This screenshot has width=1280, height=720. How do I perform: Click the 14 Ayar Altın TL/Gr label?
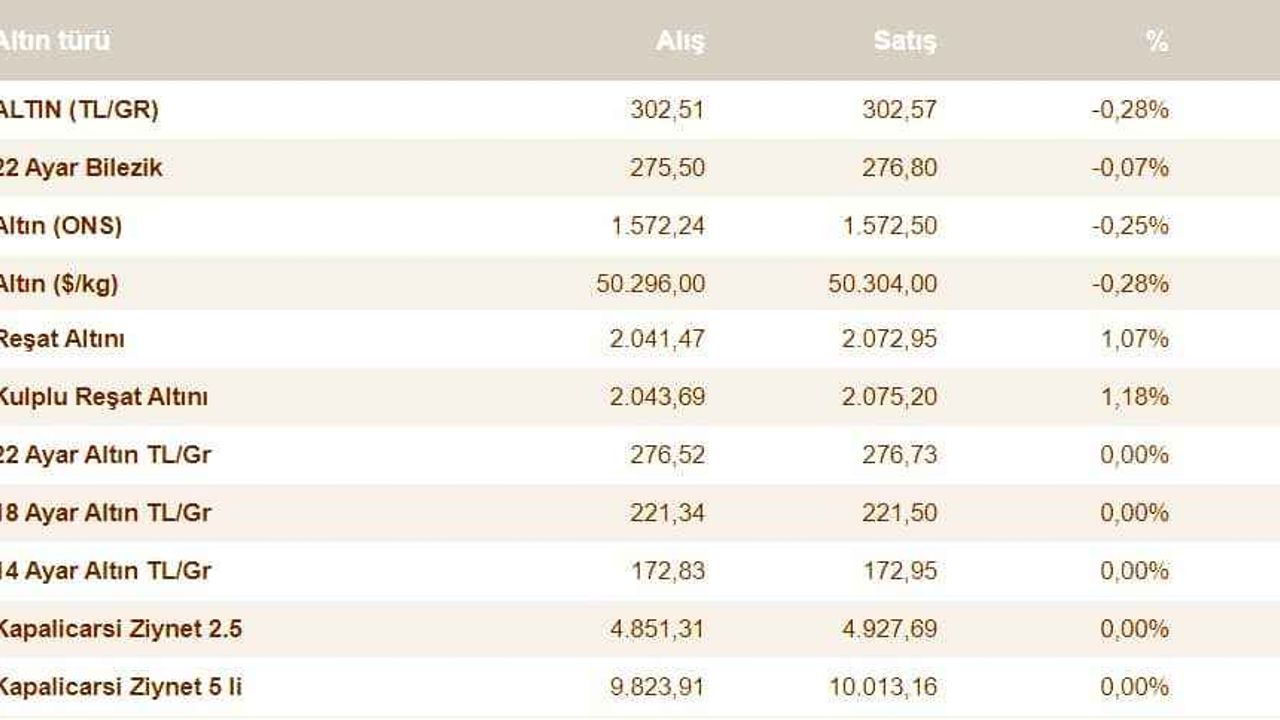tap(105, 571)
